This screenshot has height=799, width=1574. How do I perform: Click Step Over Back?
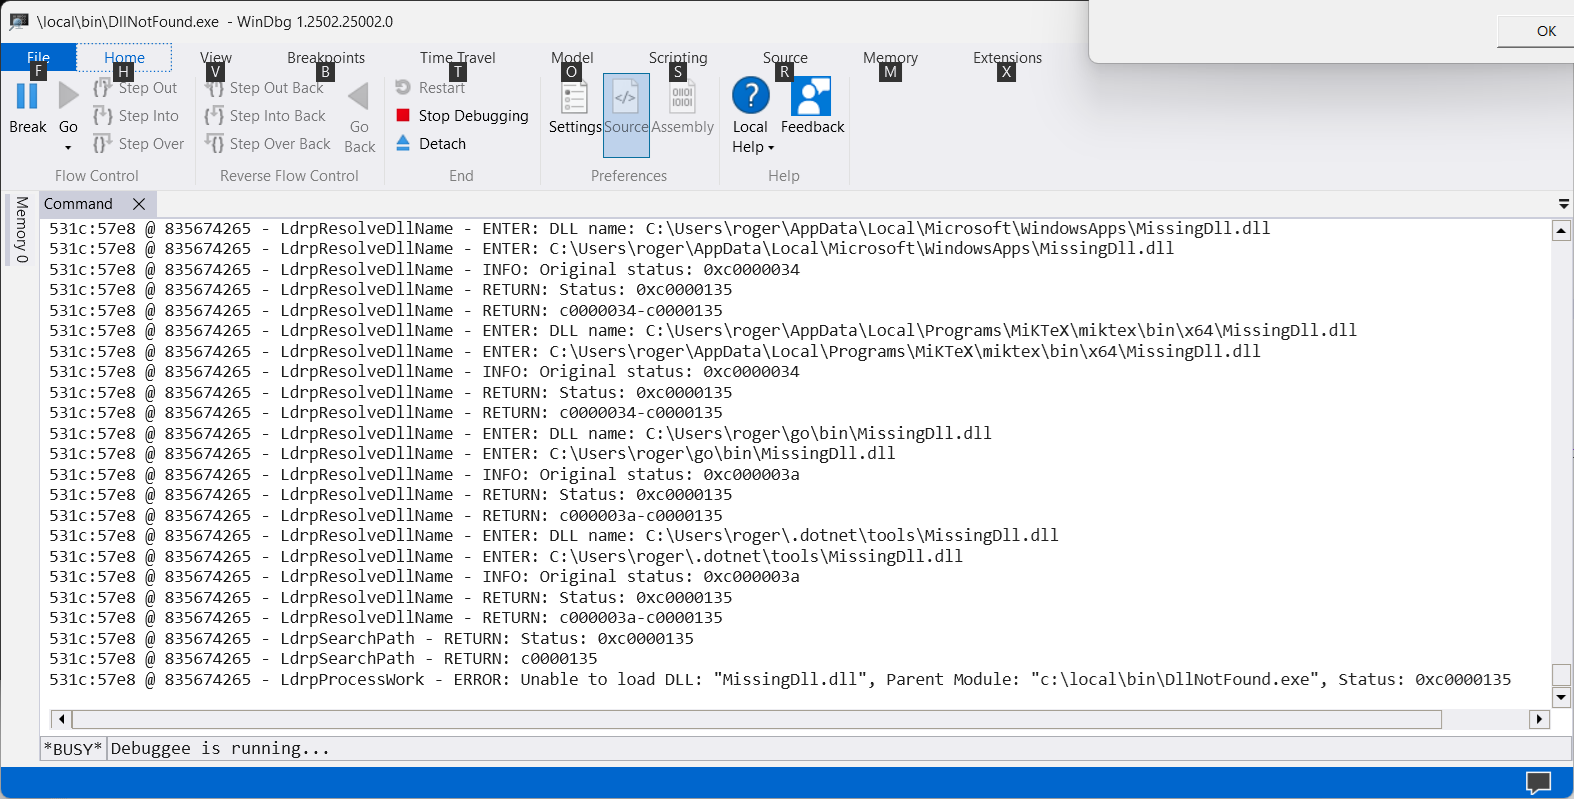coord(268,144)
